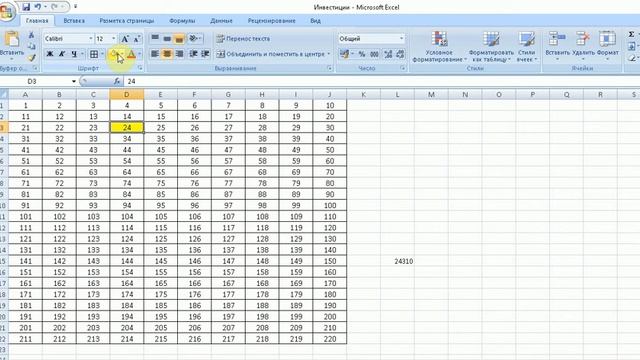
Task: Increase cell indent
Action: tap(205, 53)
